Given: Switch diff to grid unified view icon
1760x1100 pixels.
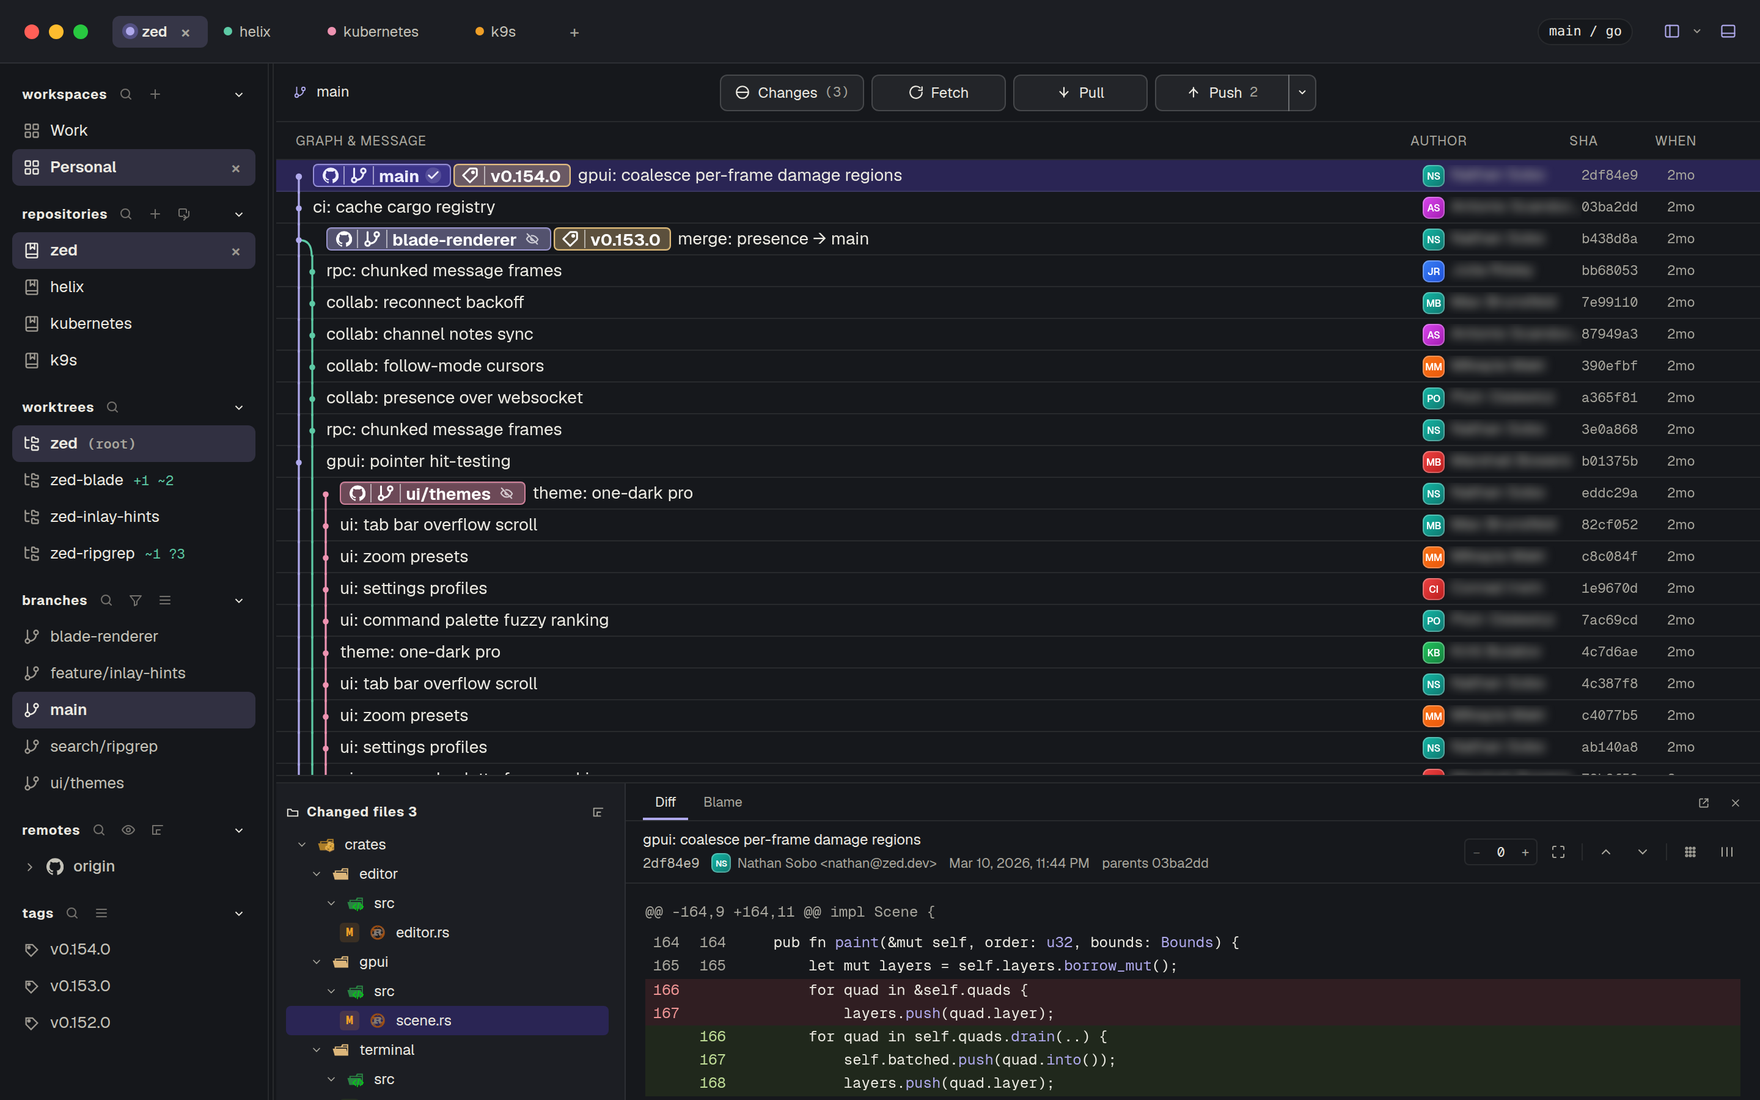Looking at the screenshot, I should (1690, 852).
